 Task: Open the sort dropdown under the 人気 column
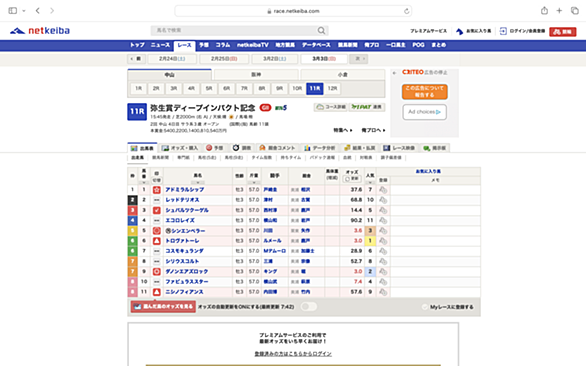click(370, 182)
